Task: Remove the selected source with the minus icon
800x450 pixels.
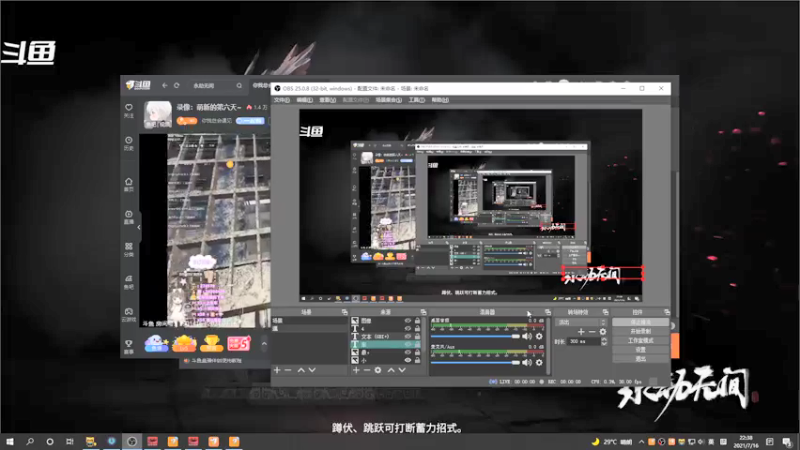Action: pyautogui.click(x=367, y=370)
